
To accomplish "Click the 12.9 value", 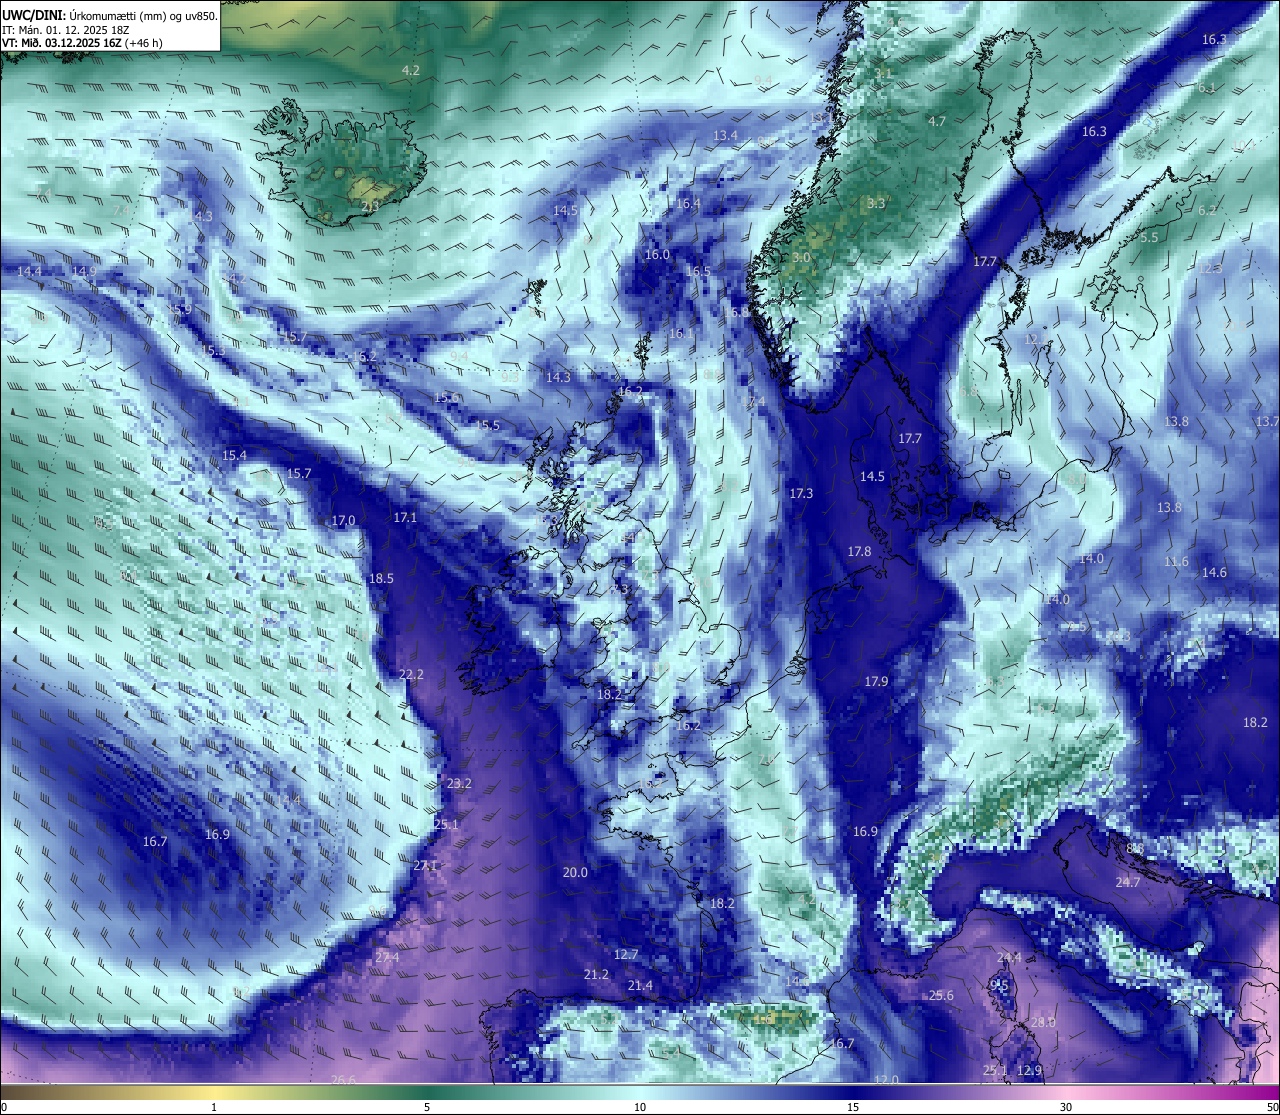I will point(1029,1070).
